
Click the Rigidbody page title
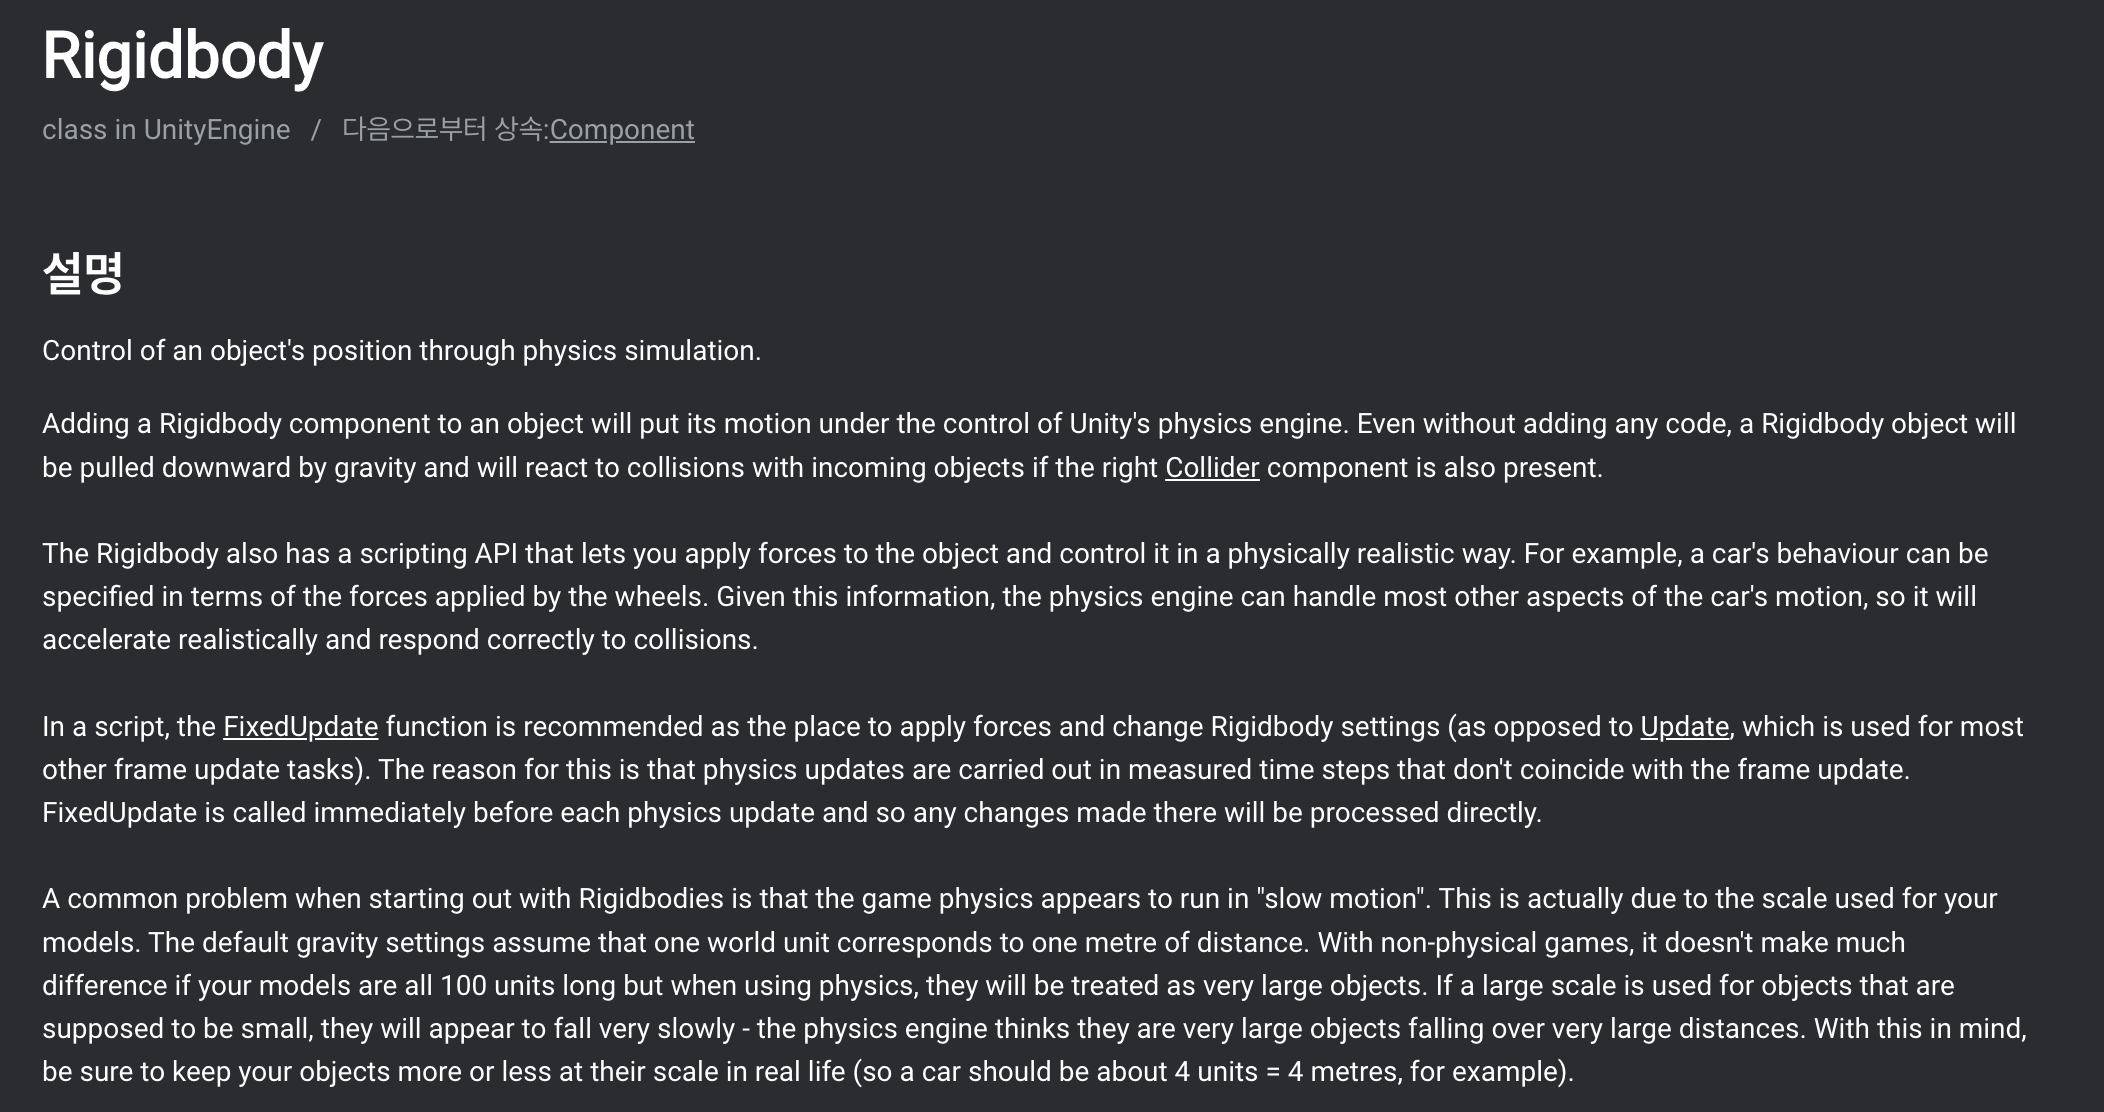(183, 55)
